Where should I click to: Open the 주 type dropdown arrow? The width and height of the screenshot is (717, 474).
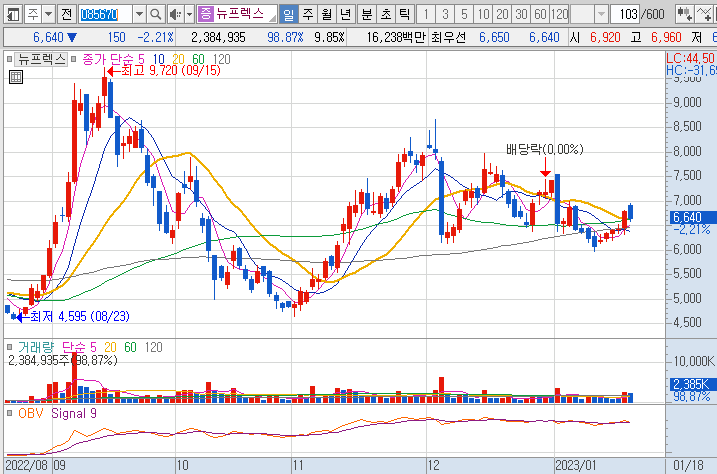point(48,15)
